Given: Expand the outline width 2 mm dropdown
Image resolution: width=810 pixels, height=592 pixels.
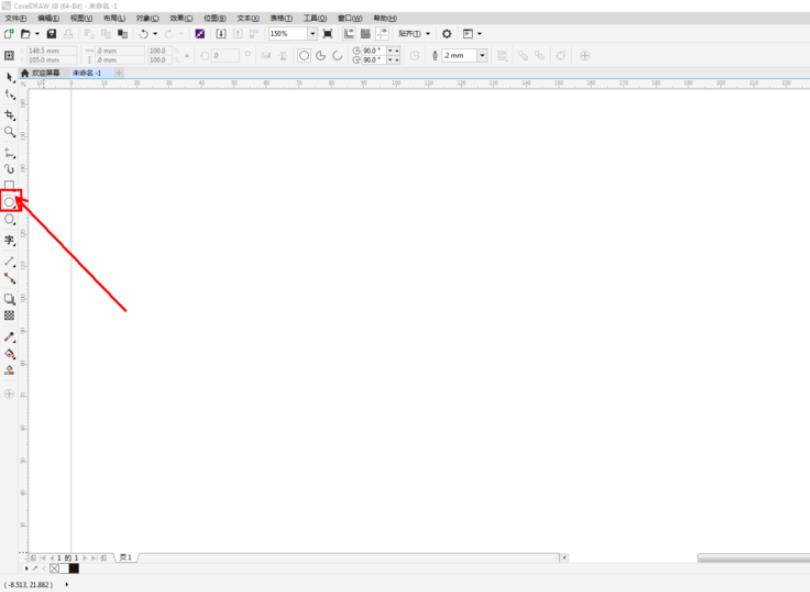Looking at the screenshot, I should [482, 55].
